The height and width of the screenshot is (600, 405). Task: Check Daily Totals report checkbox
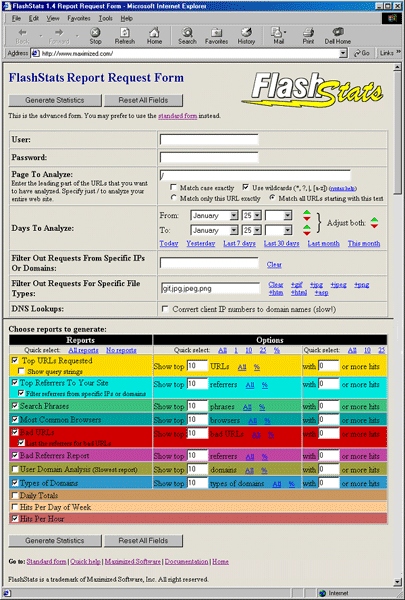point(15,496)
